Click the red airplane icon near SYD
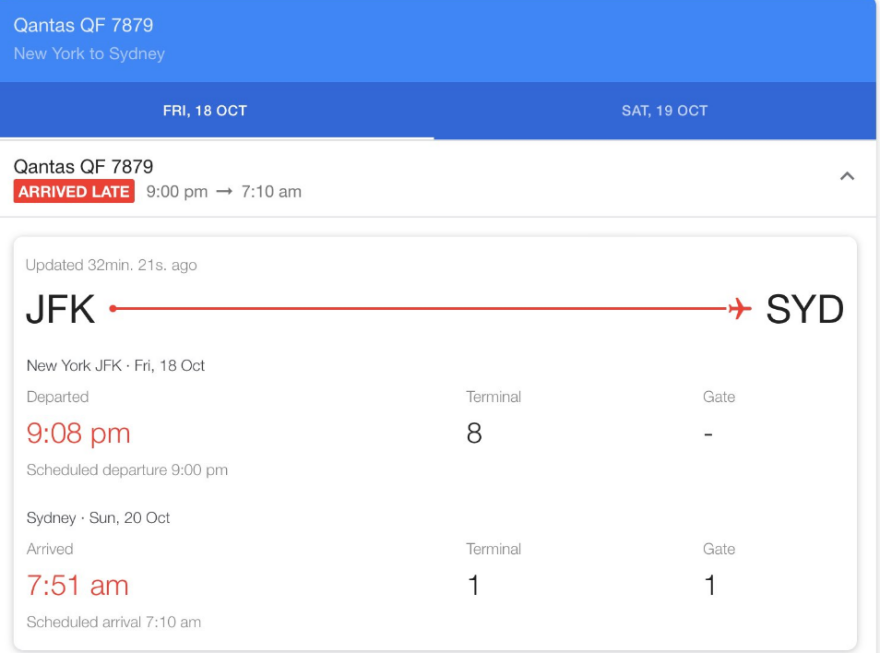 pyautogui.click(x=739, y=309)
